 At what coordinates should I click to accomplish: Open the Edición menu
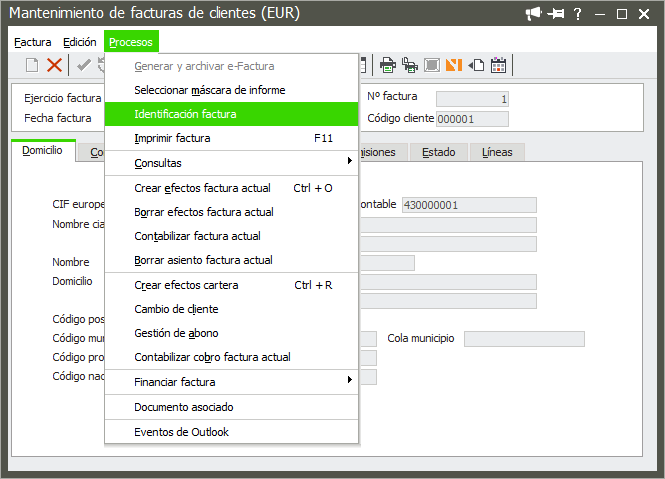[x=79, y=42]
